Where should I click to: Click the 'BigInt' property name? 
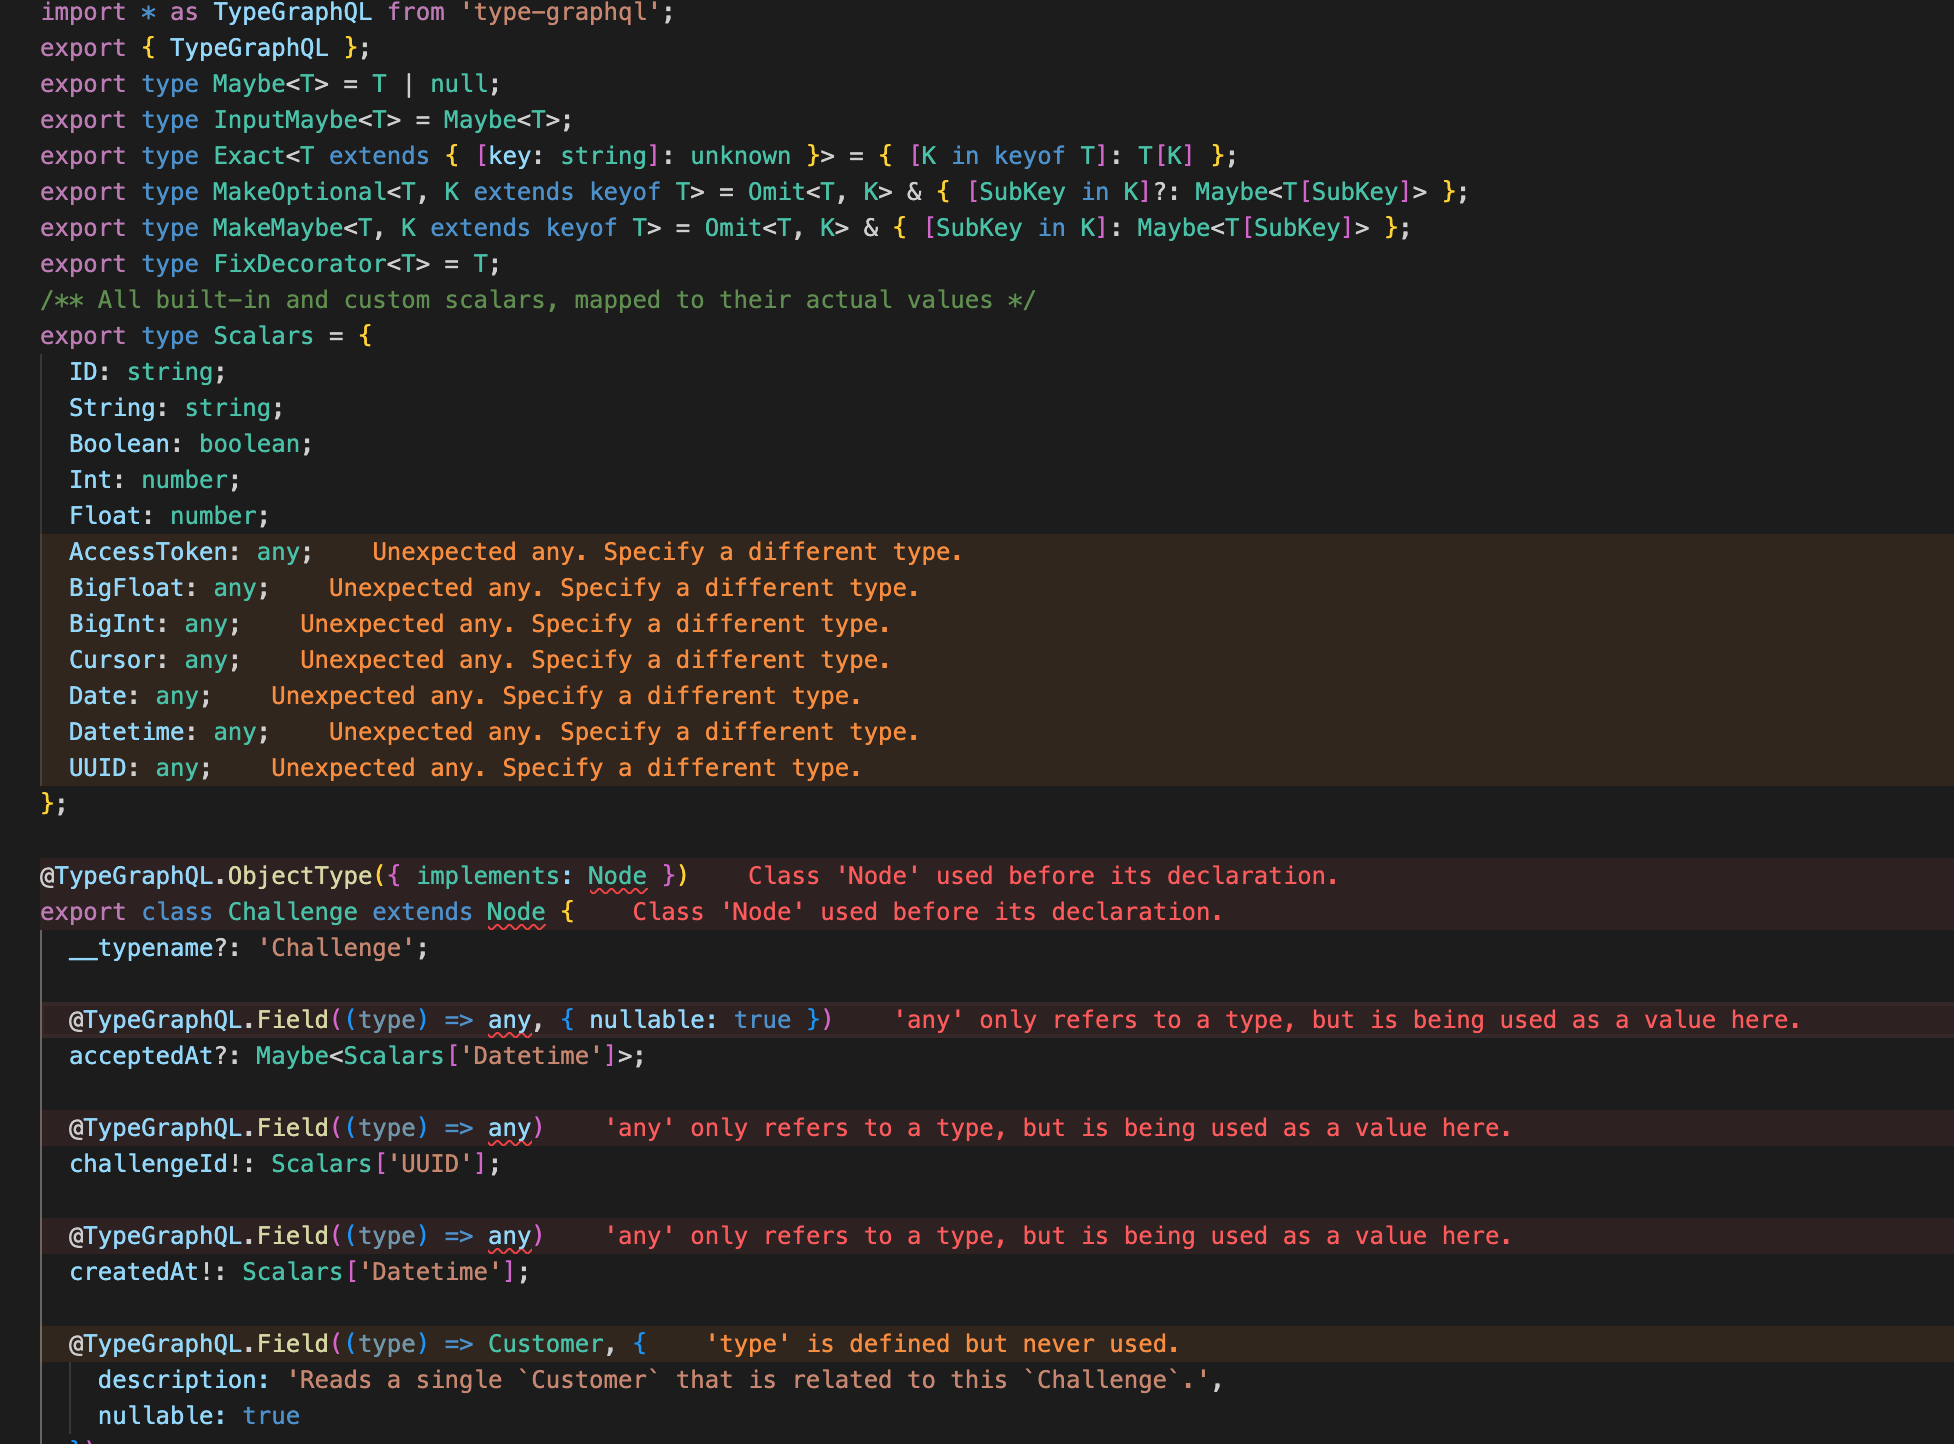(112, 624)
